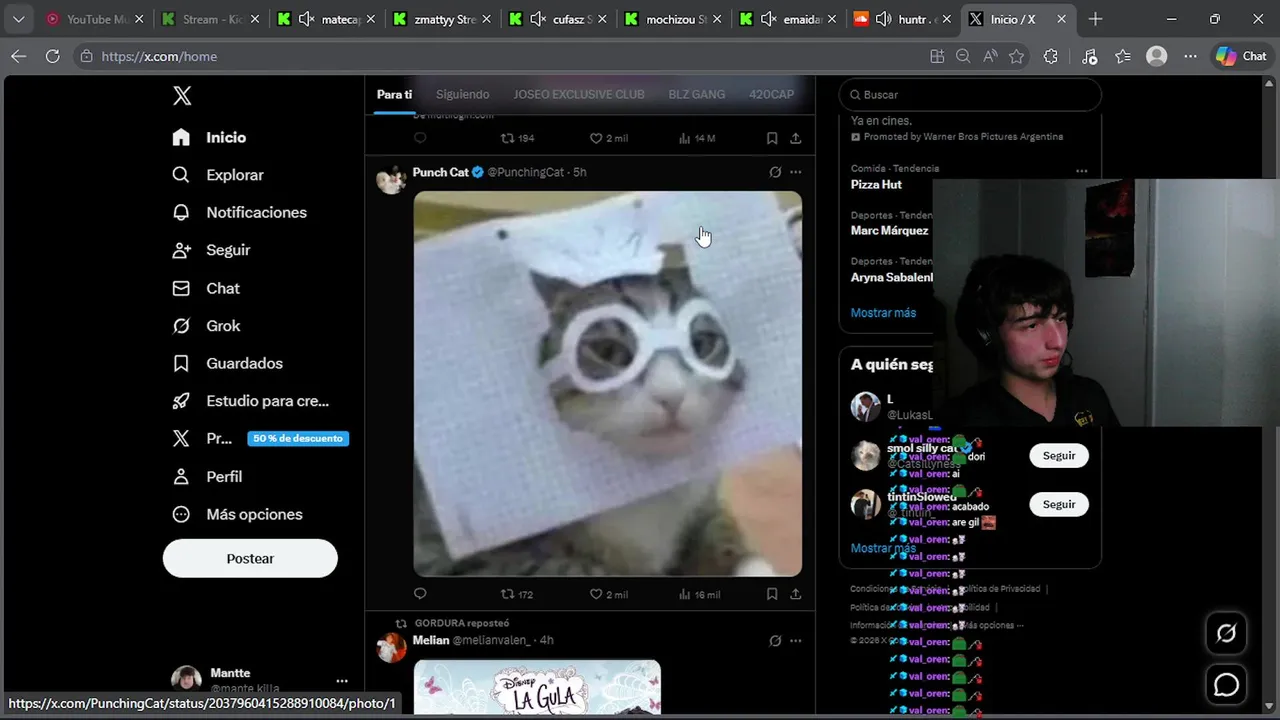Screen dimensions: 1280x720
Task: Open the browser profile avatar icon
Action: click(x=1157, y=56)
